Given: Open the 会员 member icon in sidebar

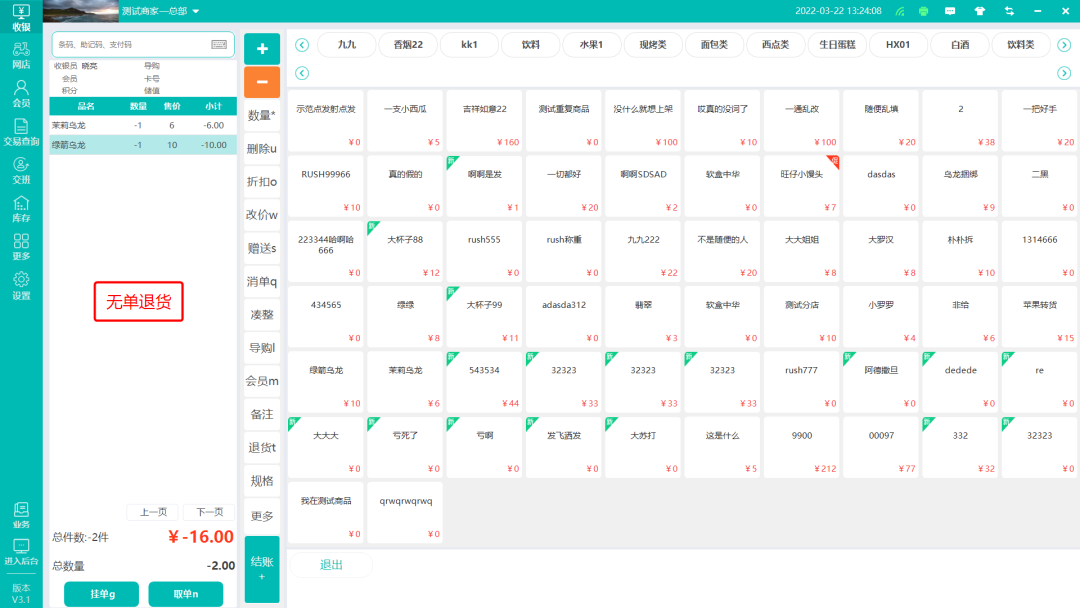Looking at the screenshot, I should (21, 93).
